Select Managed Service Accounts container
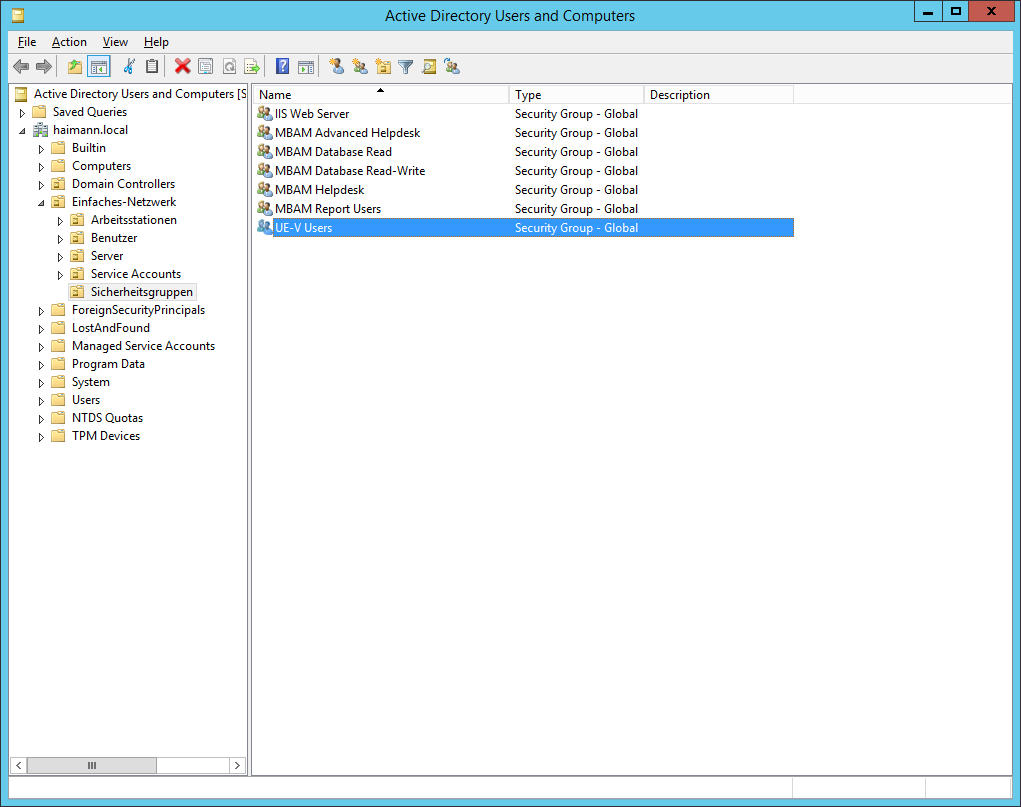The width and height of the screenshot is (1021, 807). point(143,346)
